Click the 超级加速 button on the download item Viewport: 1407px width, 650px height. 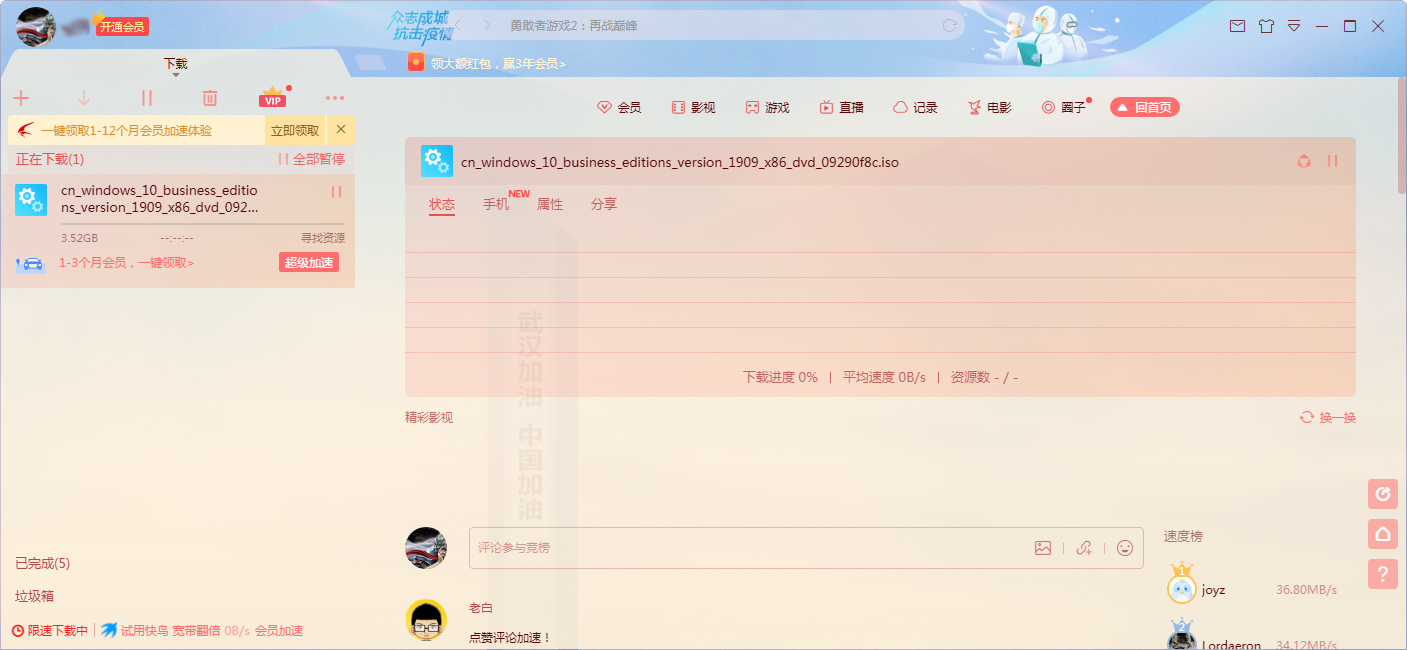point(309,264)
